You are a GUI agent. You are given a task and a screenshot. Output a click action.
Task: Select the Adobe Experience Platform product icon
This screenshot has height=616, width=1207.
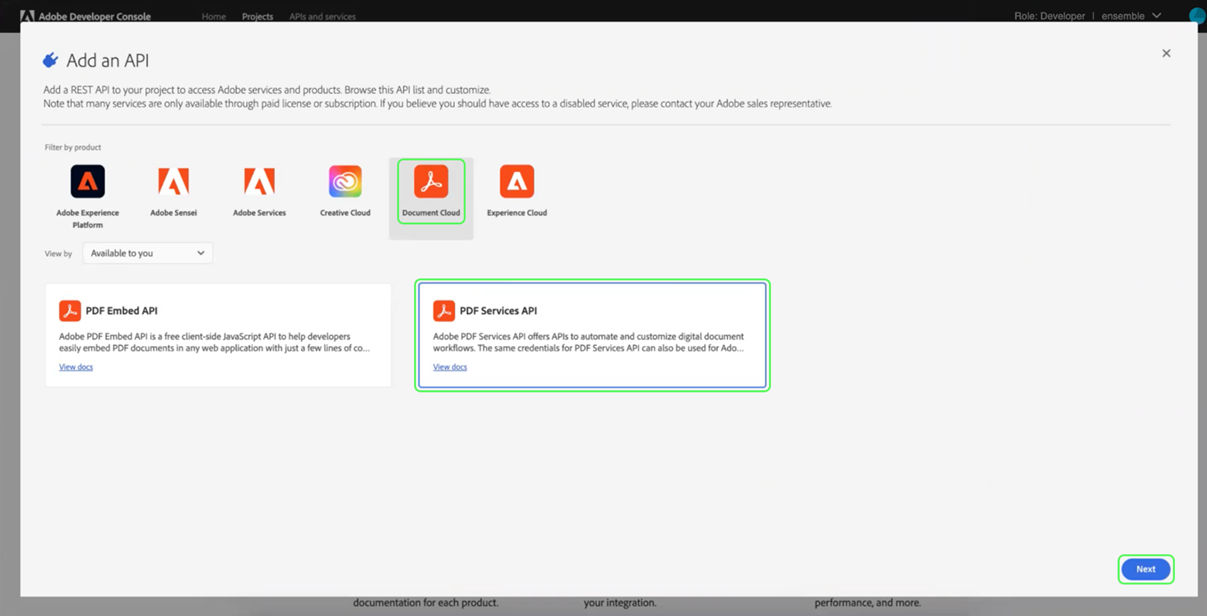click(88, 181)
